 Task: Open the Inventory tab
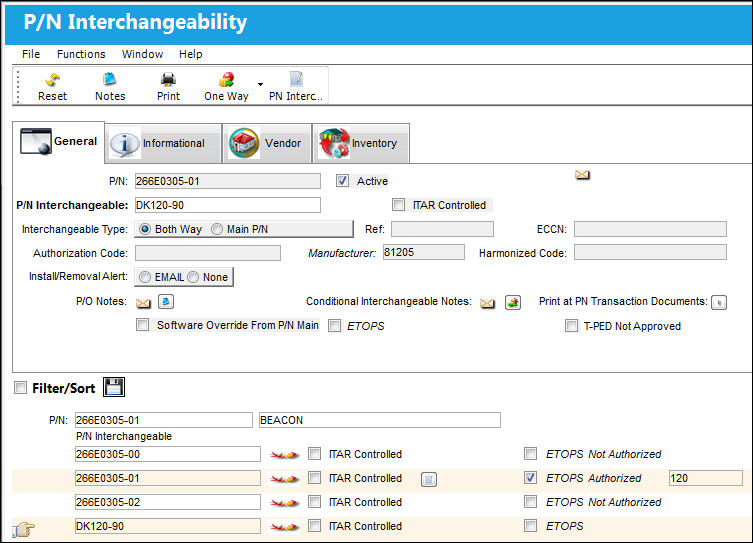pos(361,144)
